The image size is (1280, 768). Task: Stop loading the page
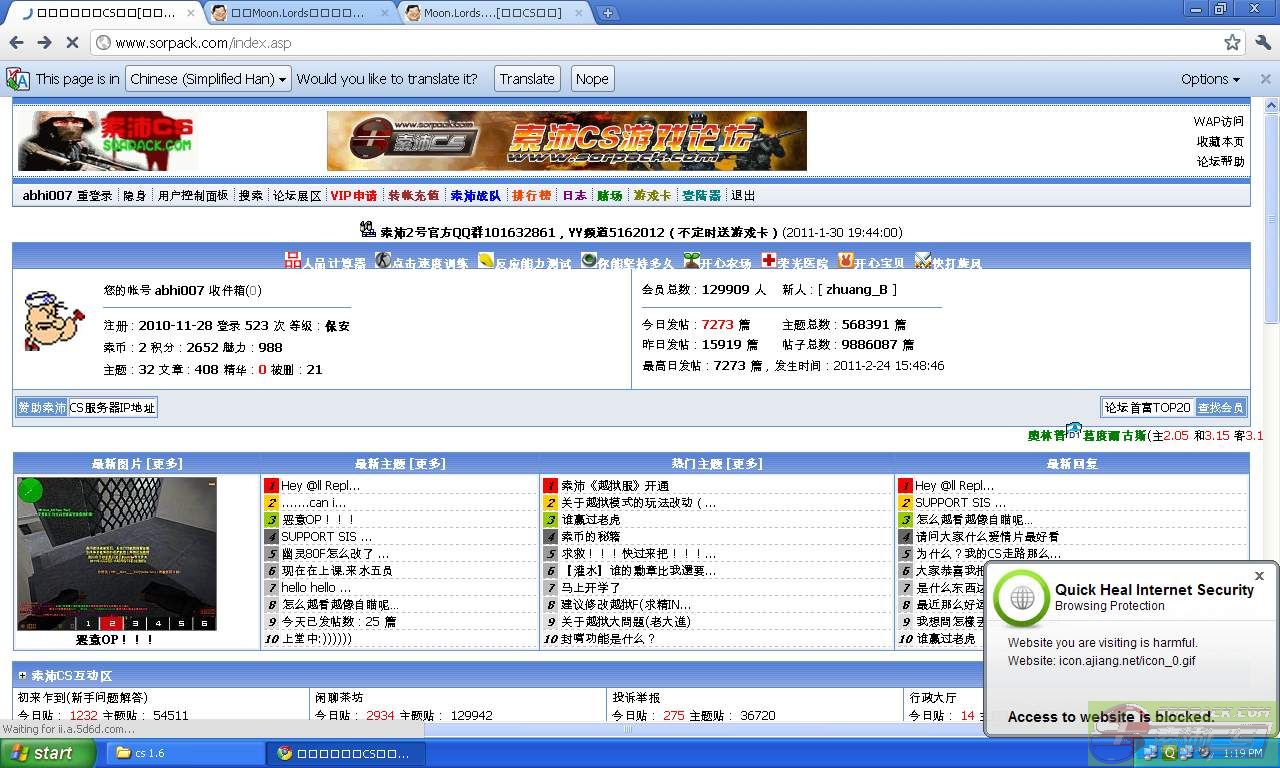pyautogui.click(x=72, y=42)
